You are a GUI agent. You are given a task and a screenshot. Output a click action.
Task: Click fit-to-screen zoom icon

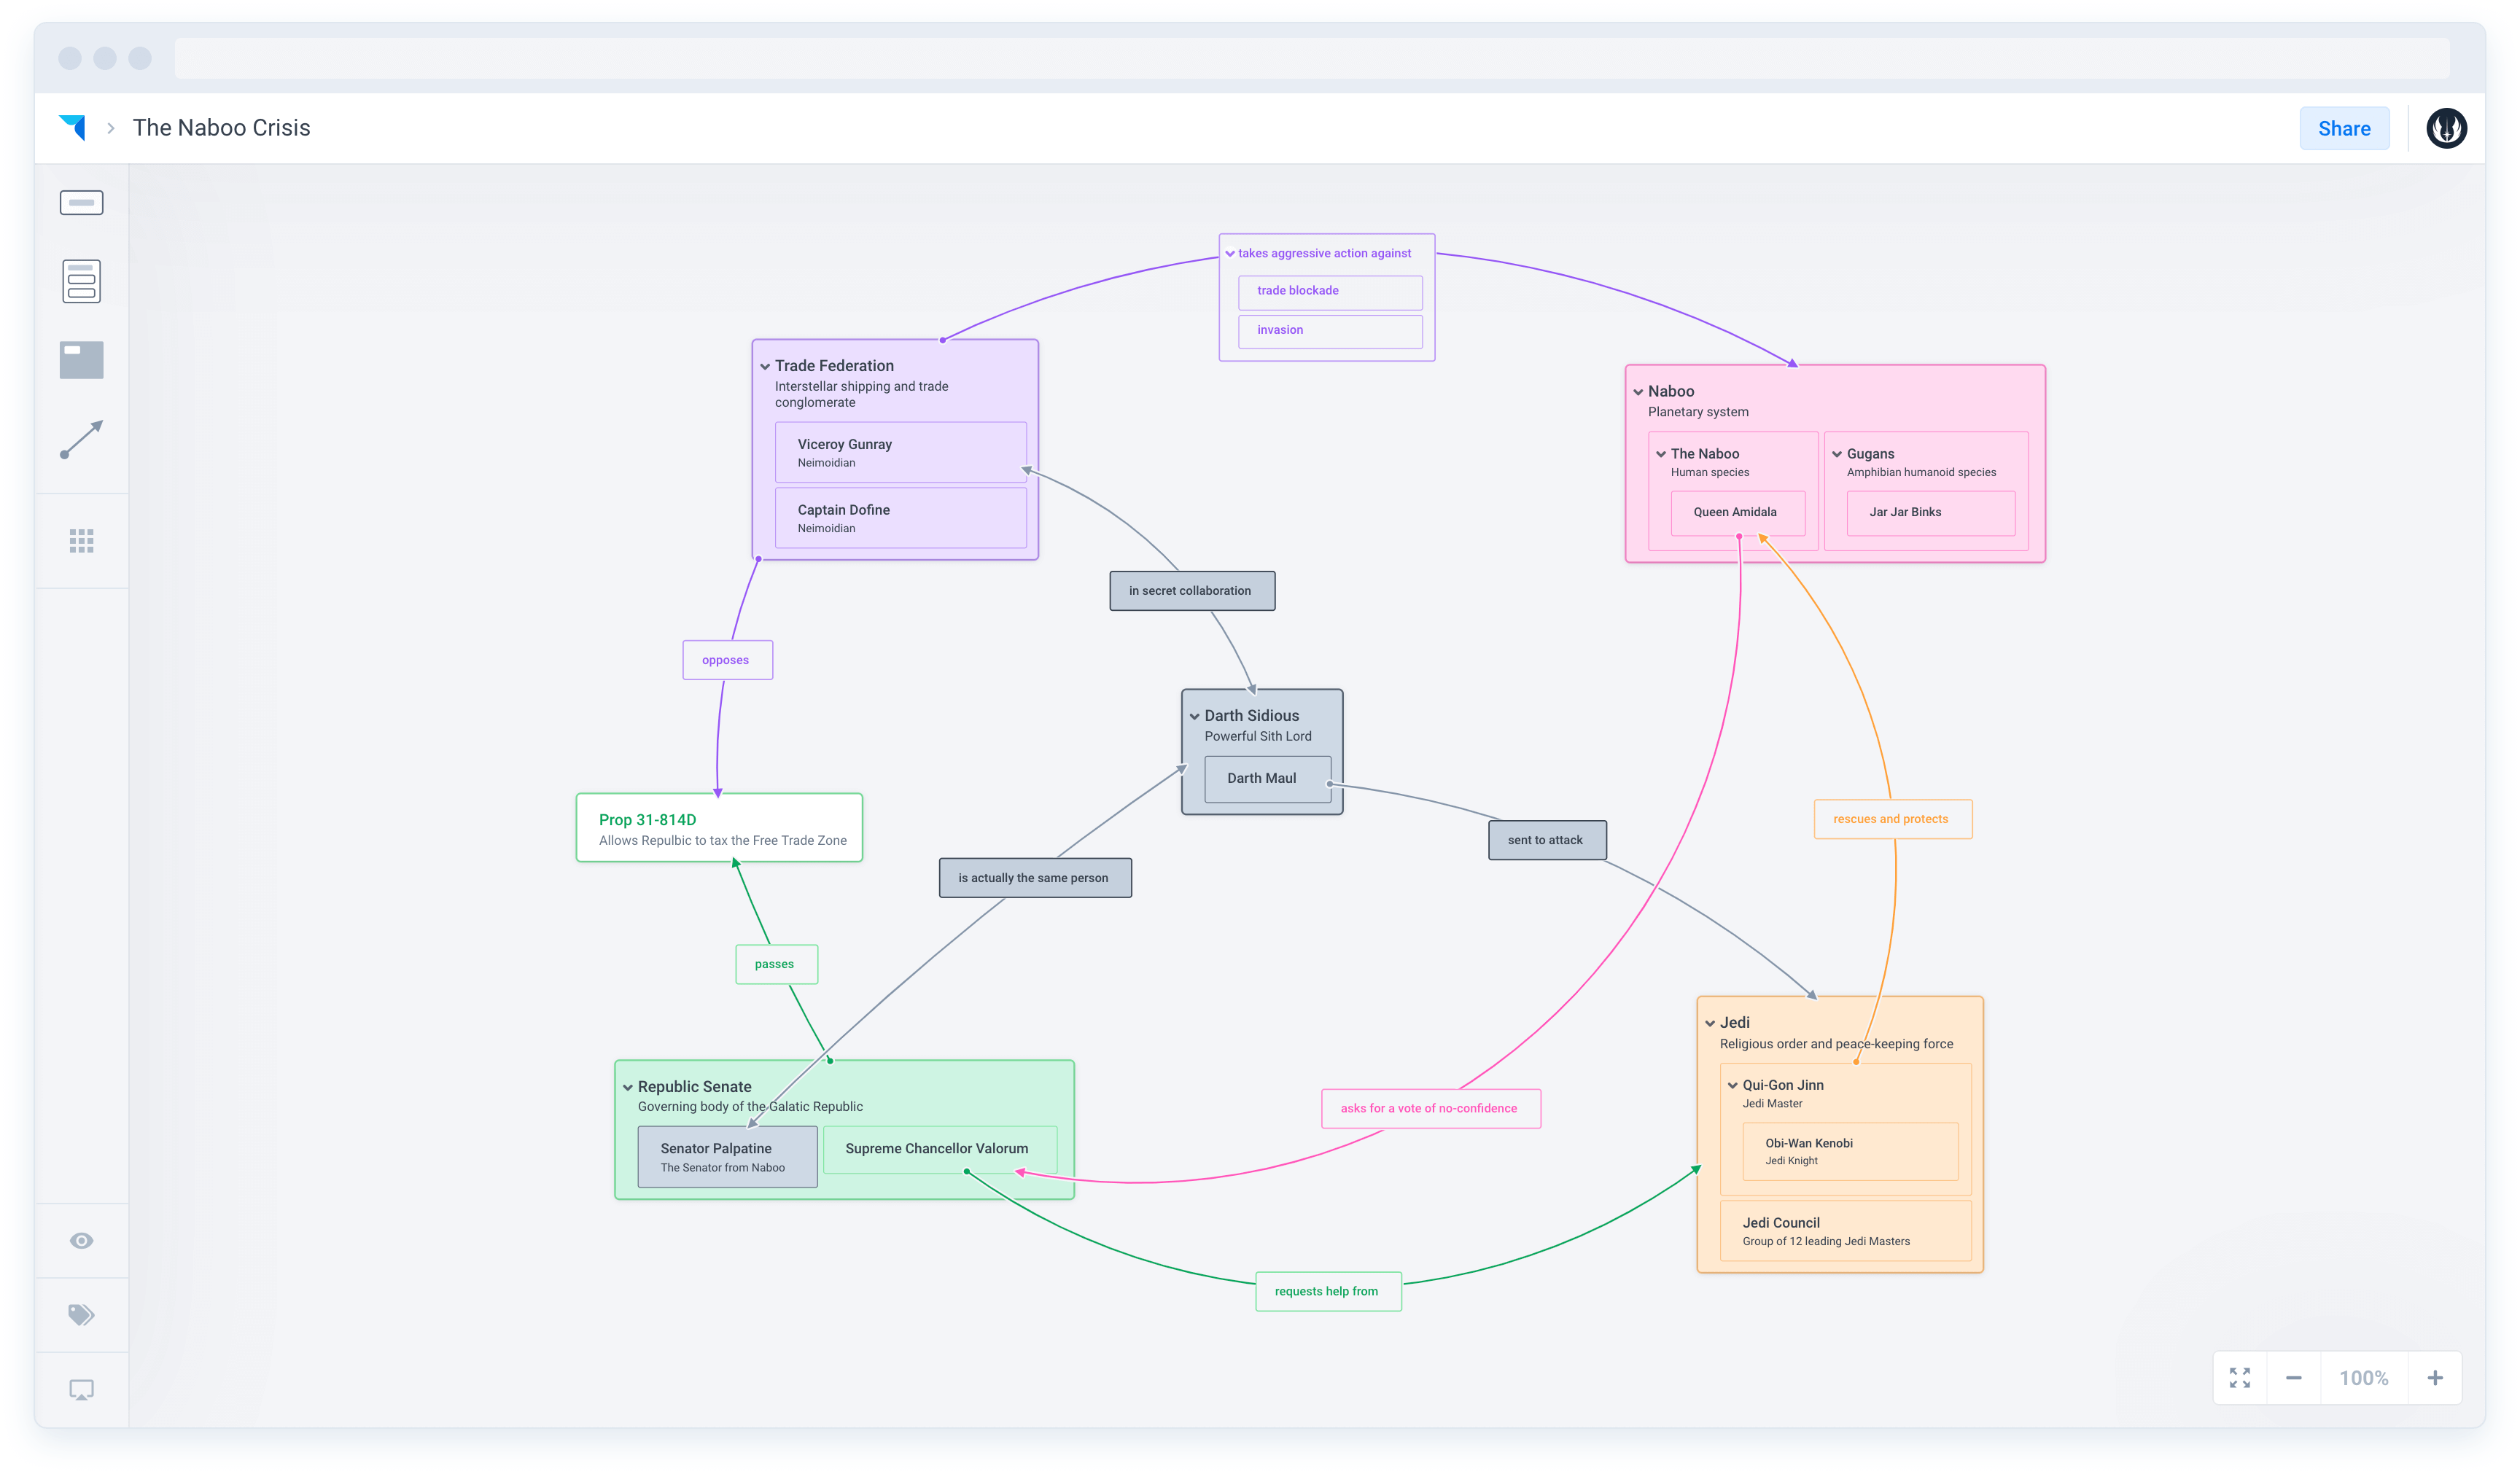click(x=2239, y=1378)
